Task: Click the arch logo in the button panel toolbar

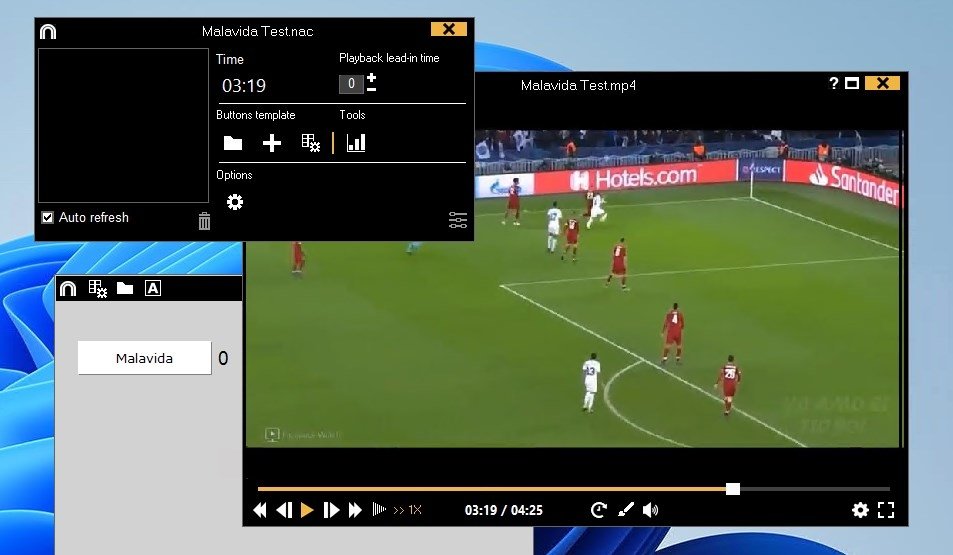Action: click(x=68, y=288)
